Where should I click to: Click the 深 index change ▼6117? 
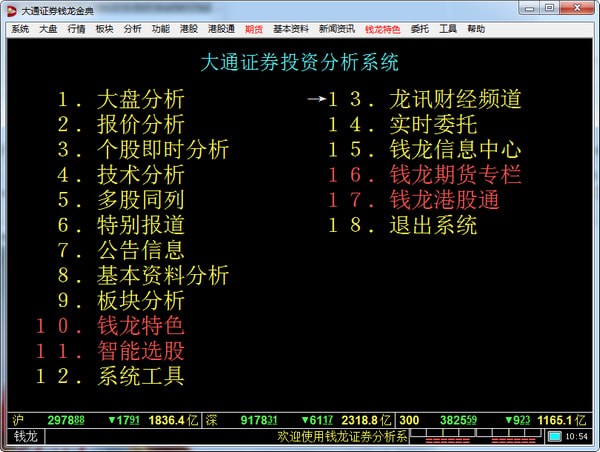317,421
